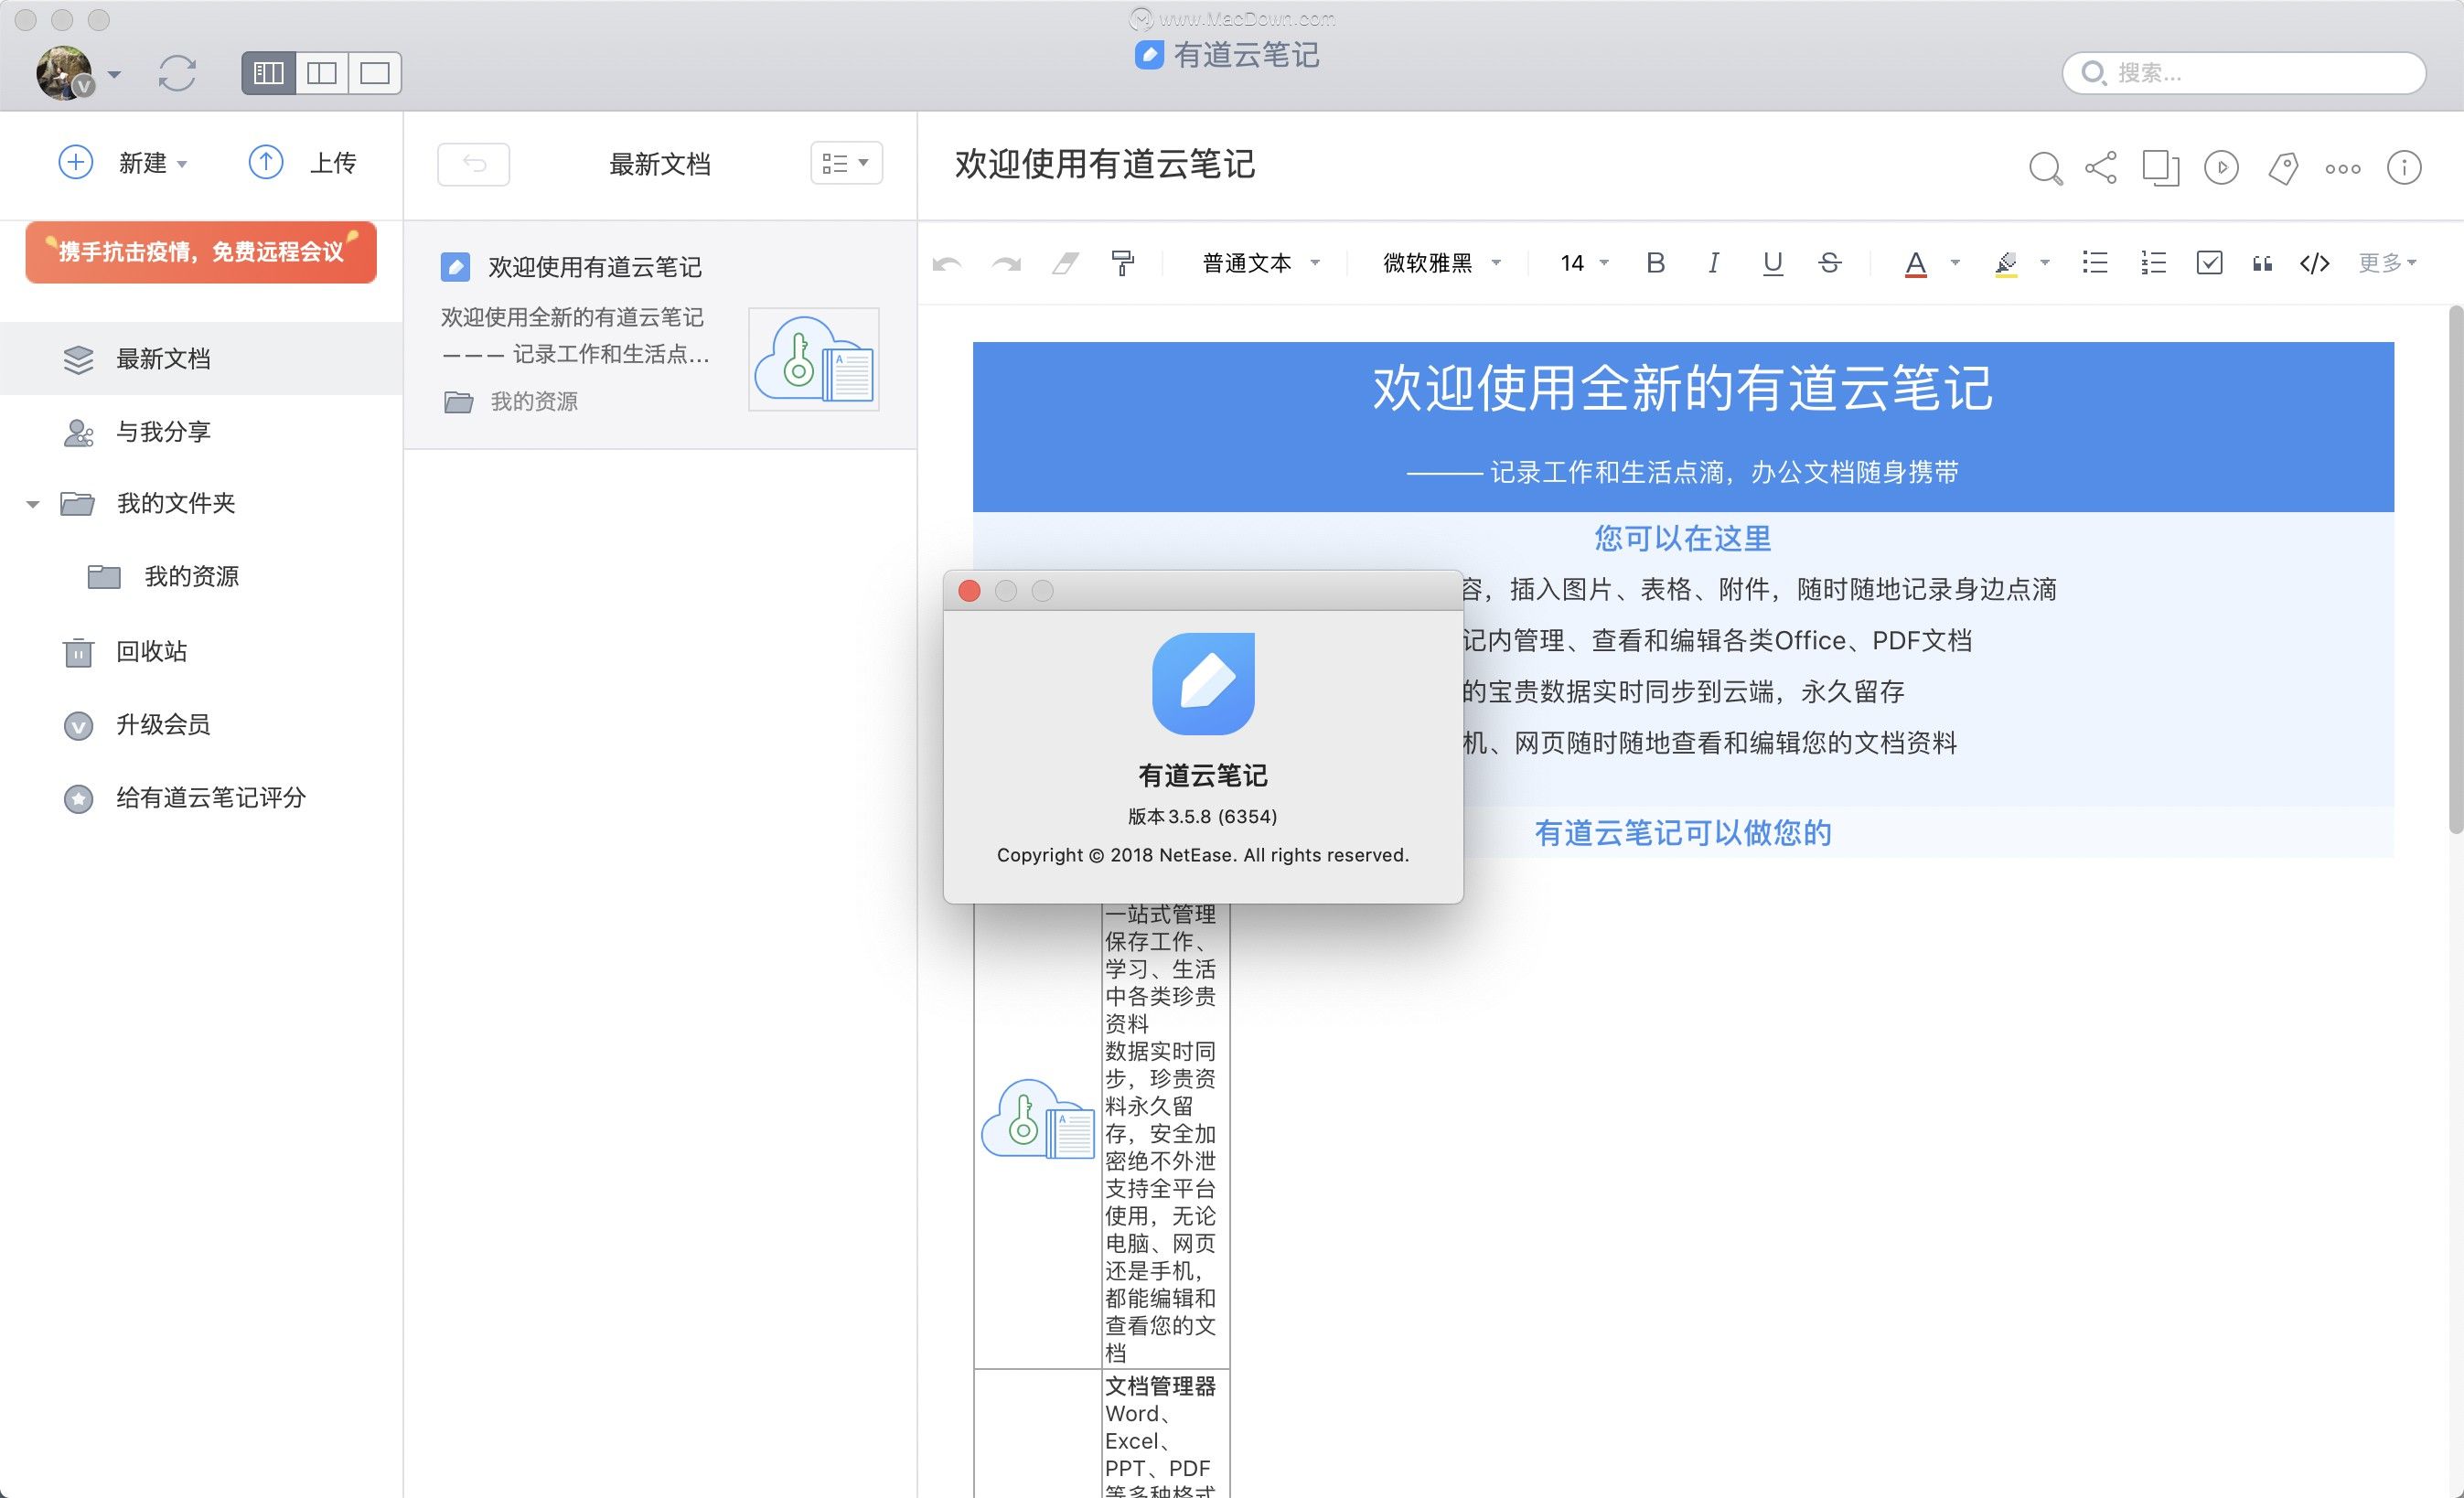
Task: Open the three-dots more options icon
Action: point(2343,169)
